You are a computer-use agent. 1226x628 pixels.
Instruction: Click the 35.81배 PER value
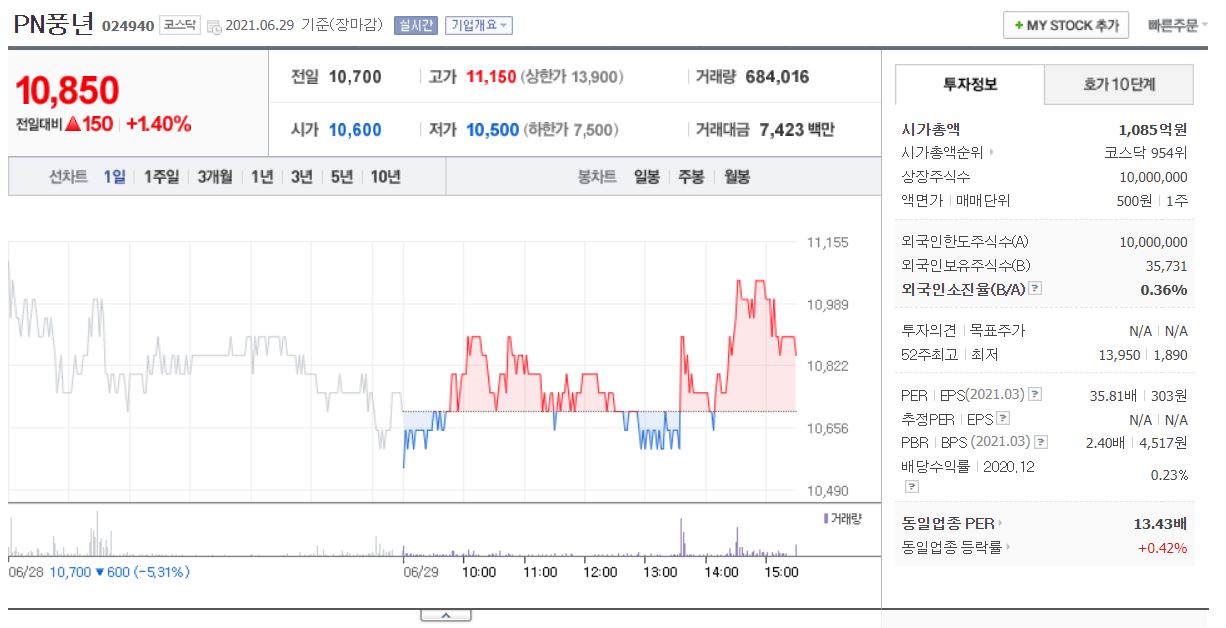coord(1113,394)
